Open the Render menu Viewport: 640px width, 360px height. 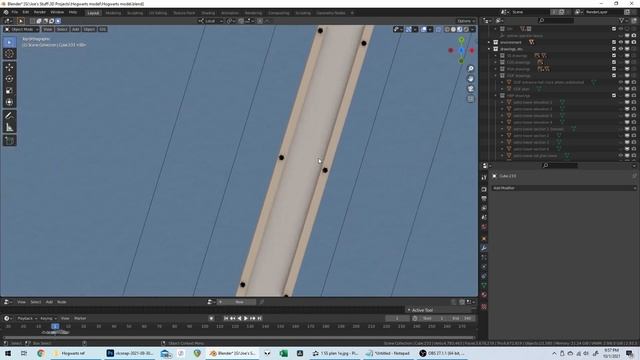tap(40, 12)
